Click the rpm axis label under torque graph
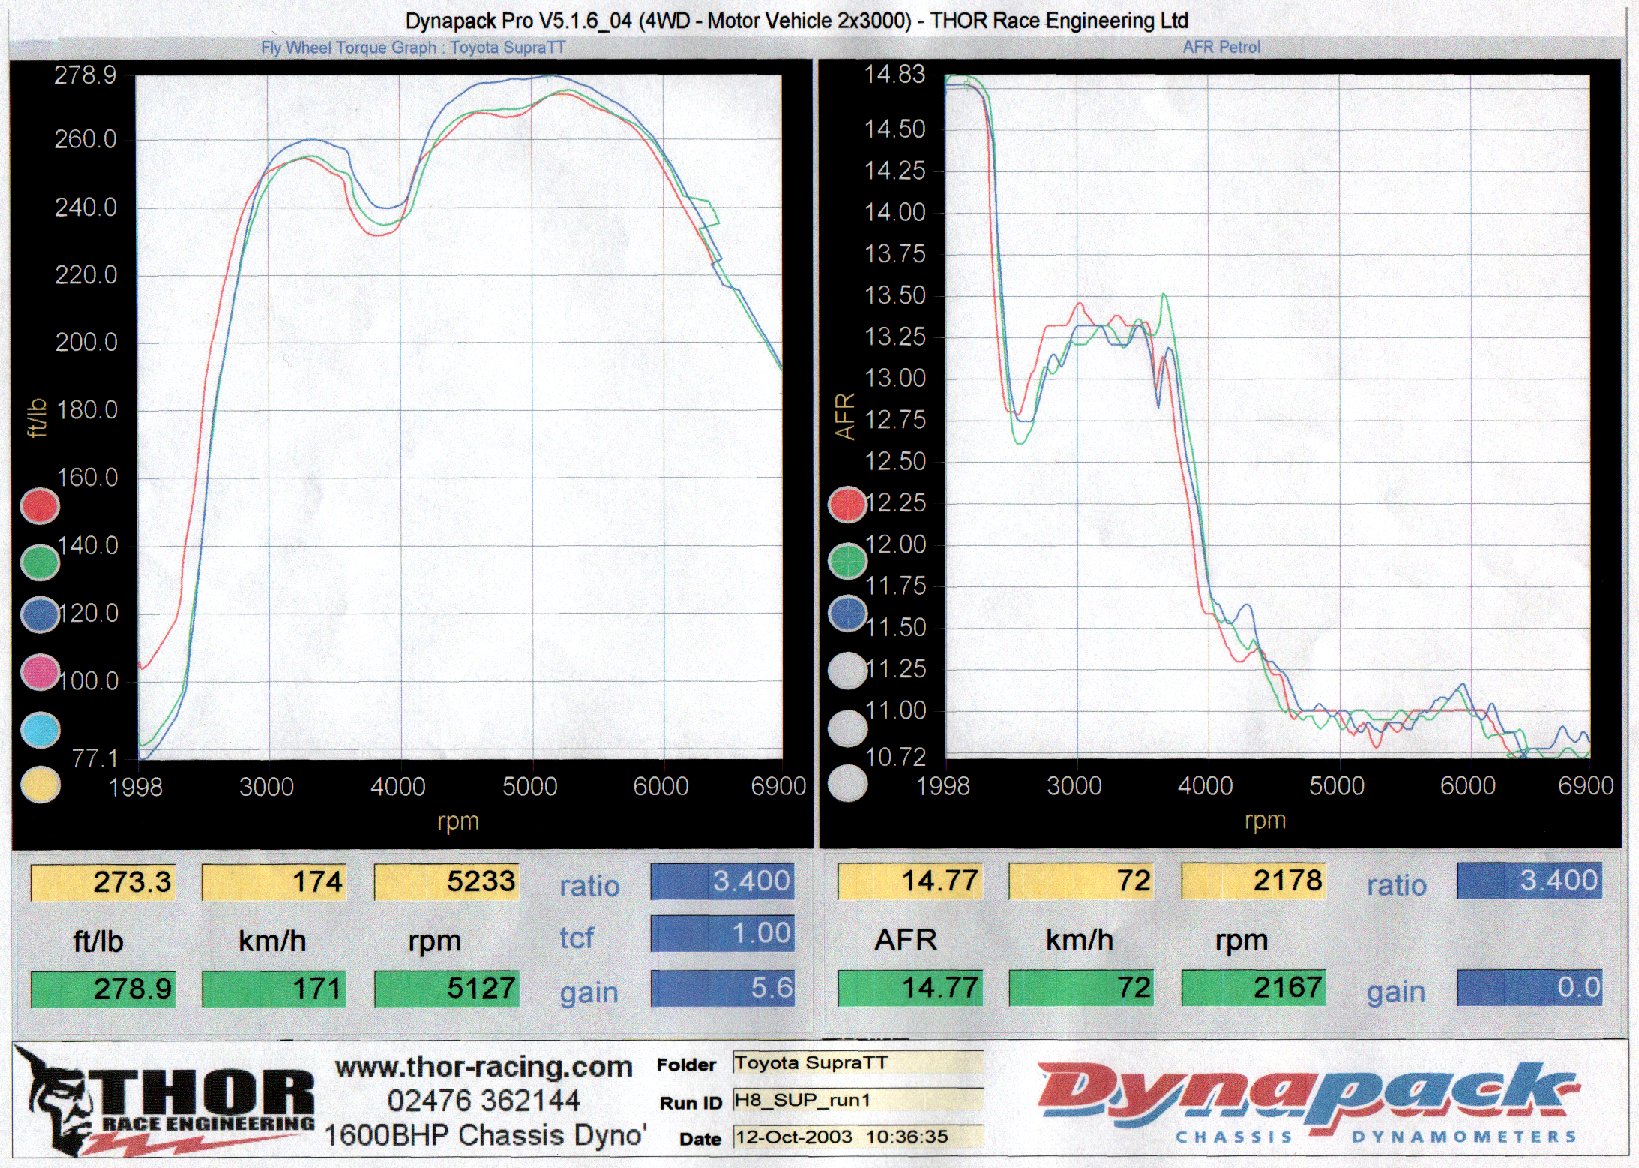1639x1168 pixels. click(x=458, y=821)
